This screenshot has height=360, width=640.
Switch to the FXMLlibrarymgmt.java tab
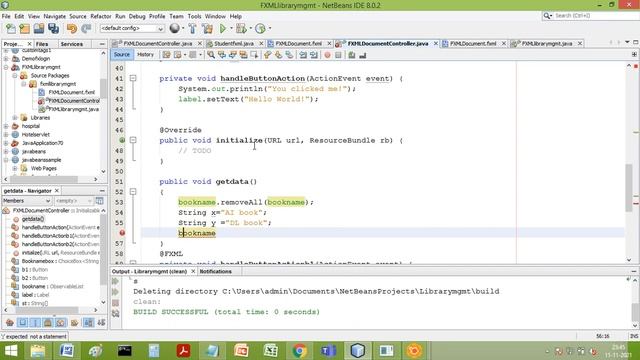(x=547, y=43)
